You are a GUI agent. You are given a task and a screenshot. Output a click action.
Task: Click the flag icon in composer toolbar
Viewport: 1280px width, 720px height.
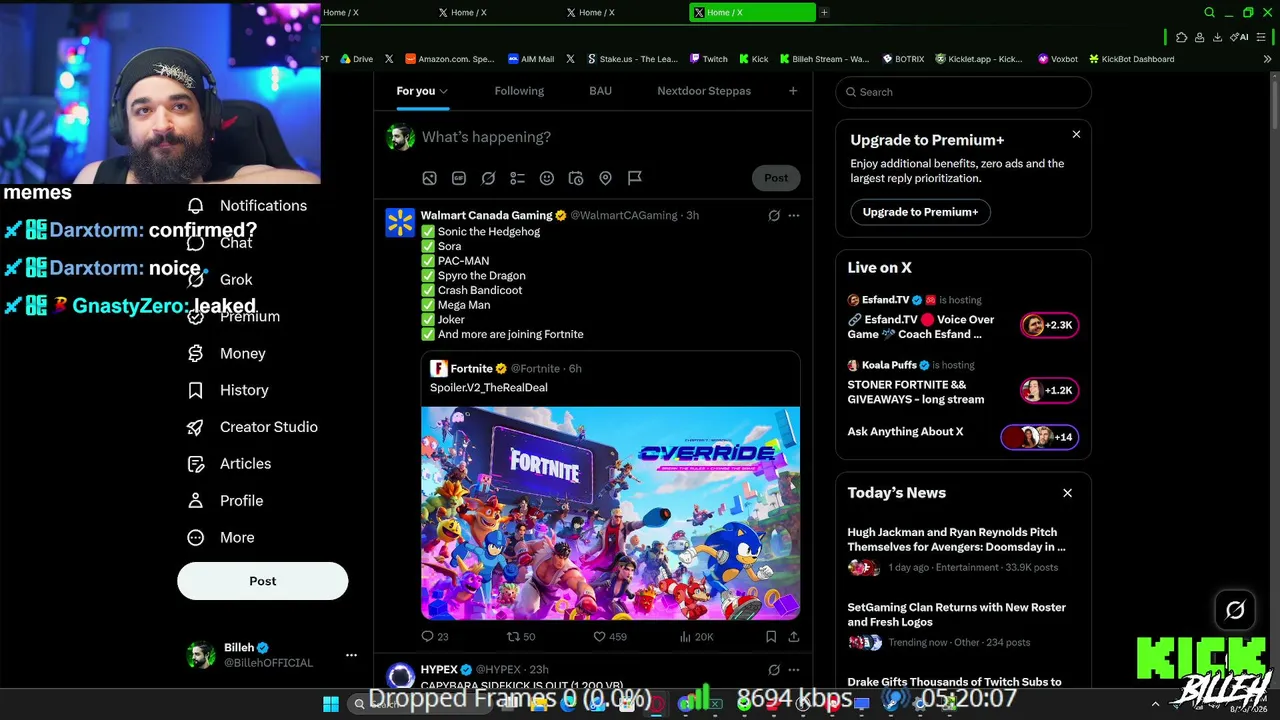tap(635, 178)
